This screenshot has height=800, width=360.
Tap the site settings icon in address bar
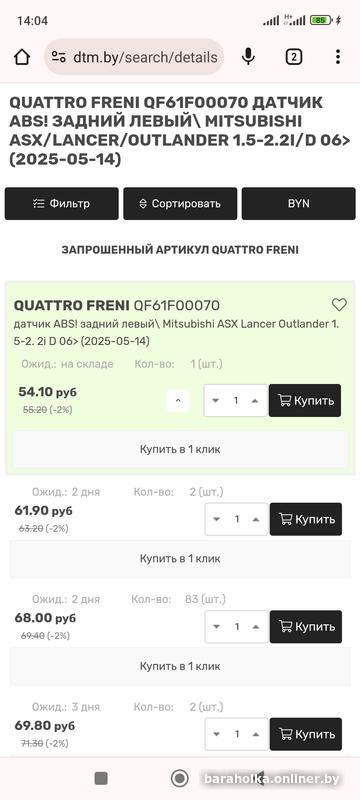coord(59,57)
